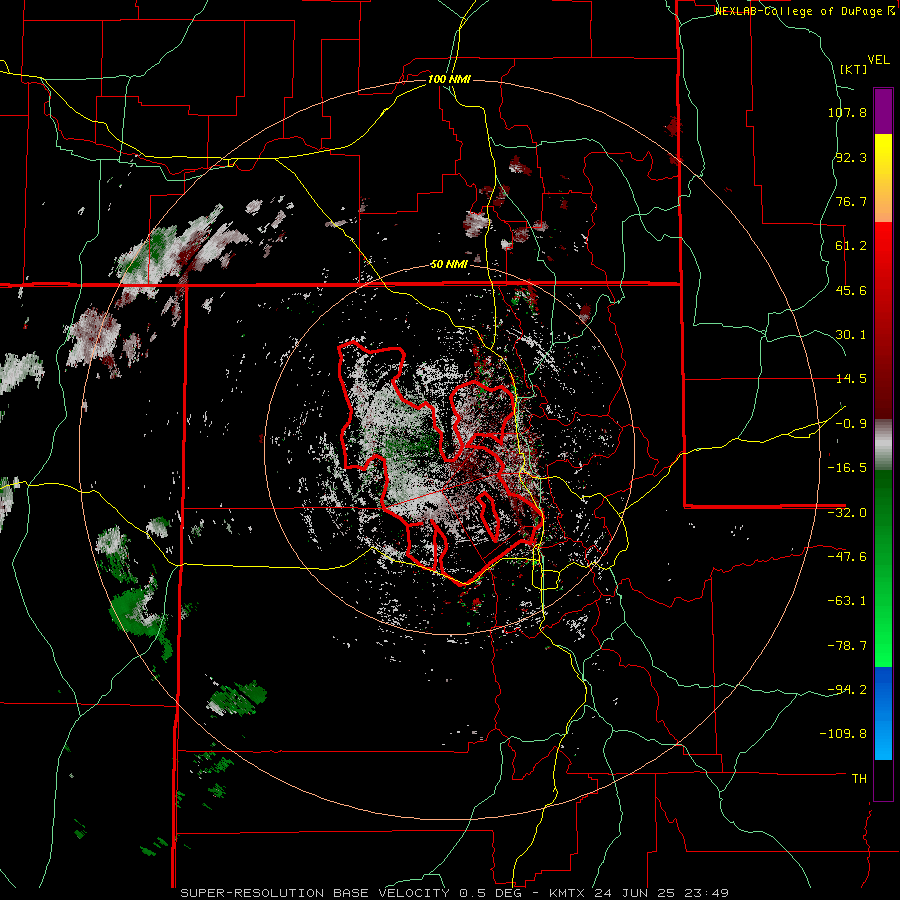This screenshot has width=900, height=900.
Task: Select the -109.8 legend value
Action: point(843,734)
